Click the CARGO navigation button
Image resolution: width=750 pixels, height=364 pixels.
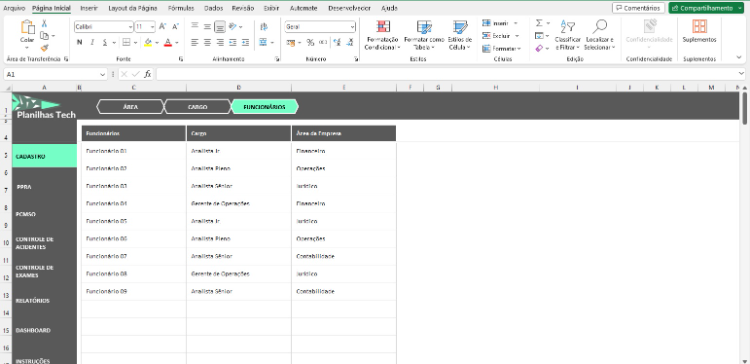click(198, 107)
